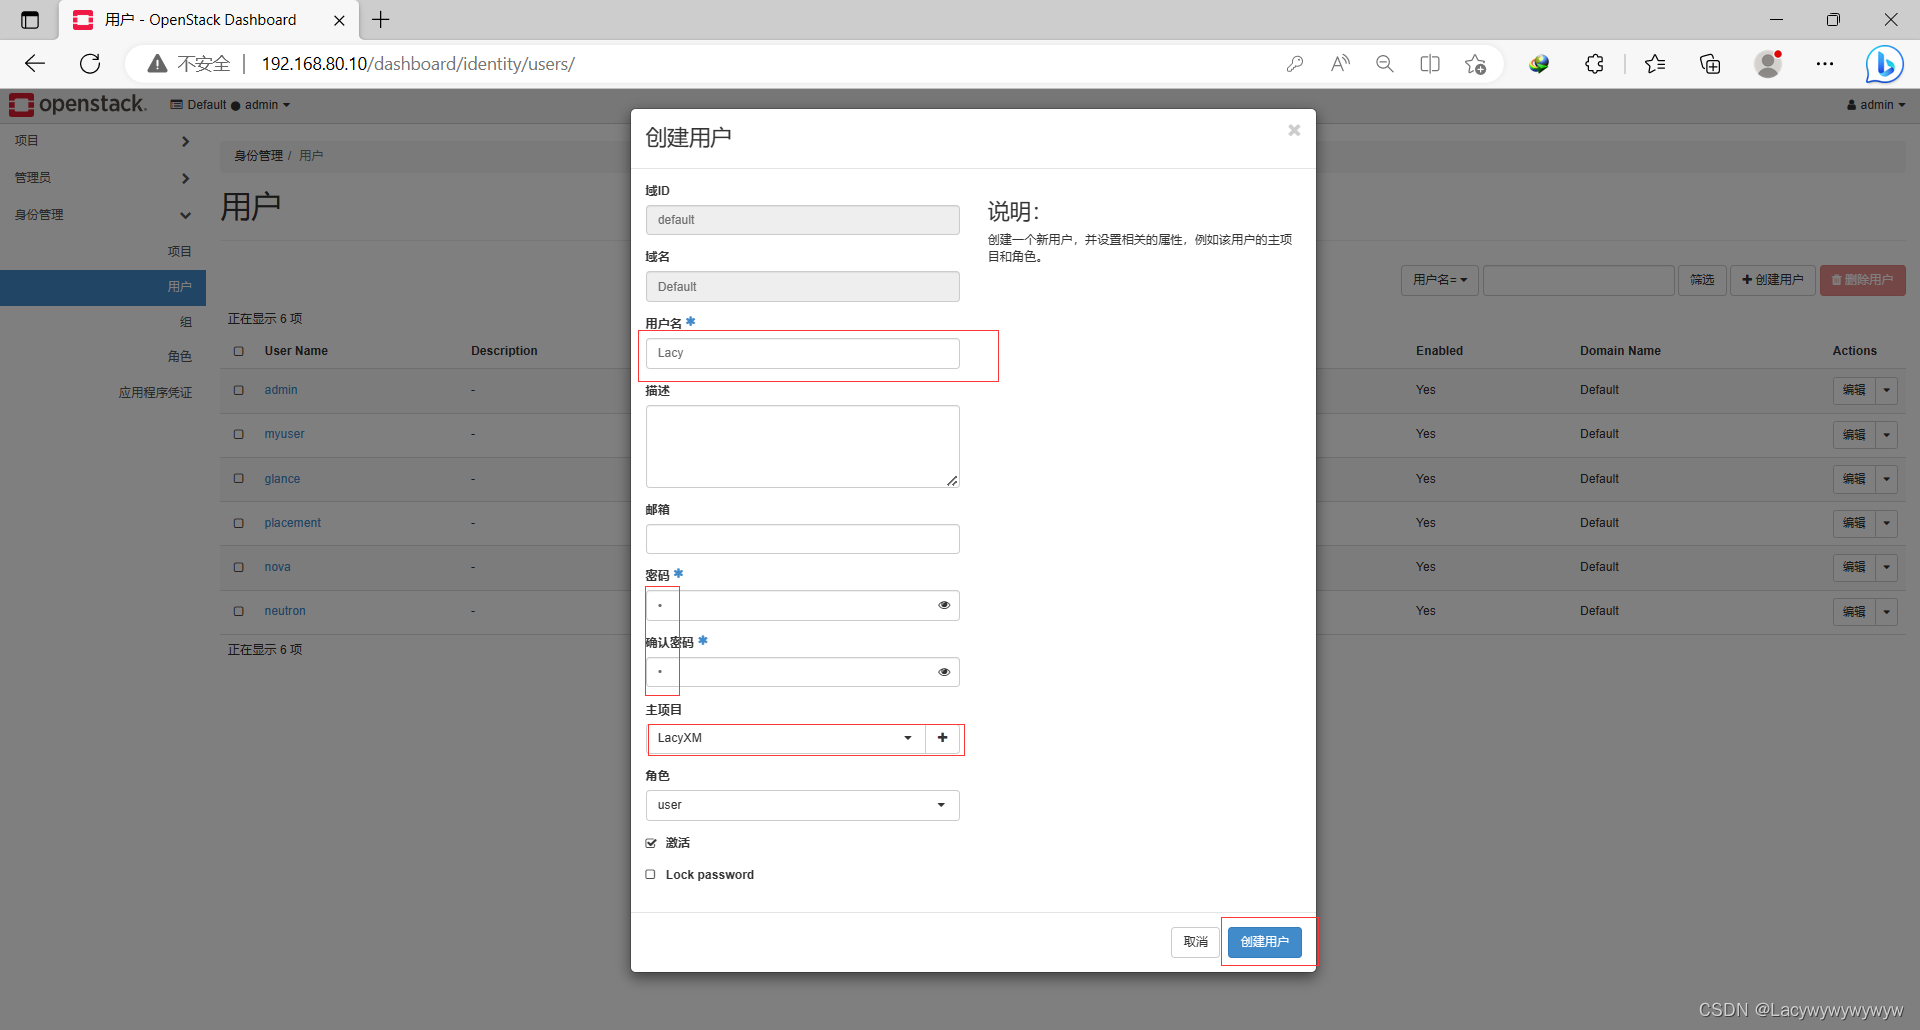
Task: Toggle the confirm password visibility eye icon
Action: (x=943, y=671)
